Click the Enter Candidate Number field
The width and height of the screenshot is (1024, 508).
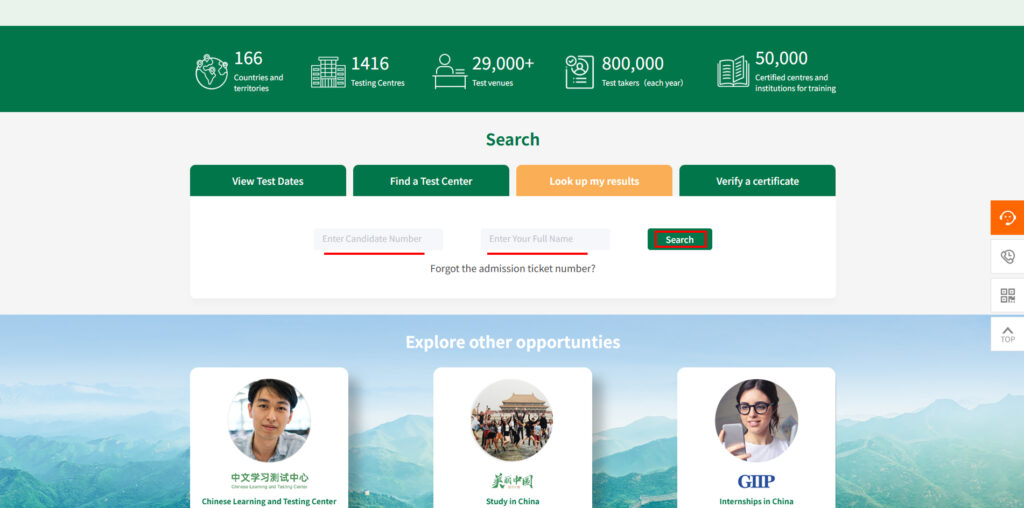point(378,239)
